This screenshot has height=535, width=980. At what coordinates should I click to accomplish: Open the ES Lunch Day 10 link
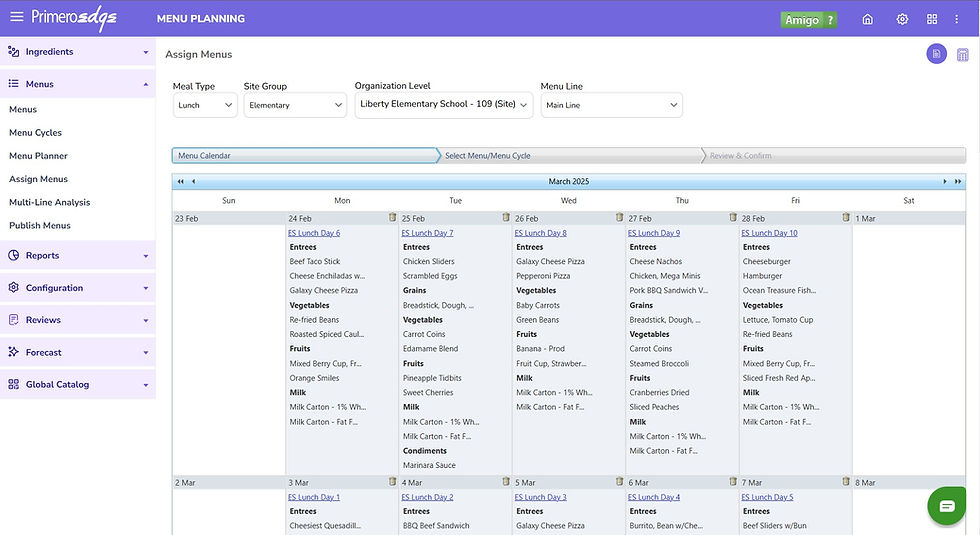[769, 232]
